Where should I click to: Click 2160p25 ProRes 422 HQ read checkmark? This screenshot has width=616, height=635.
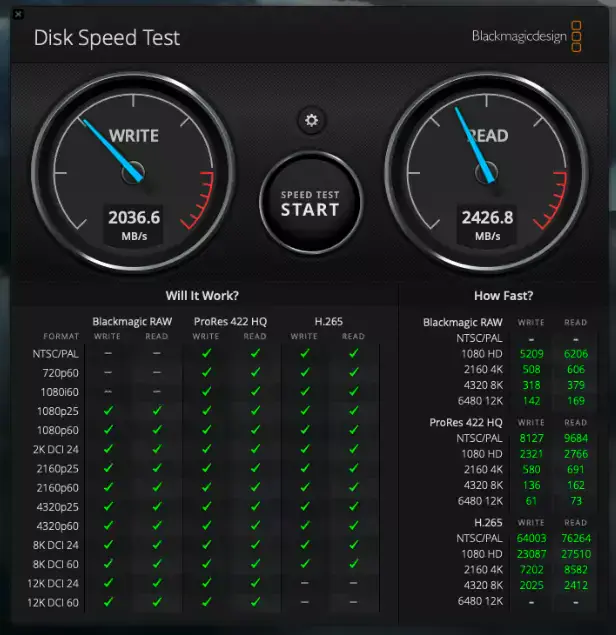point(255,468)
